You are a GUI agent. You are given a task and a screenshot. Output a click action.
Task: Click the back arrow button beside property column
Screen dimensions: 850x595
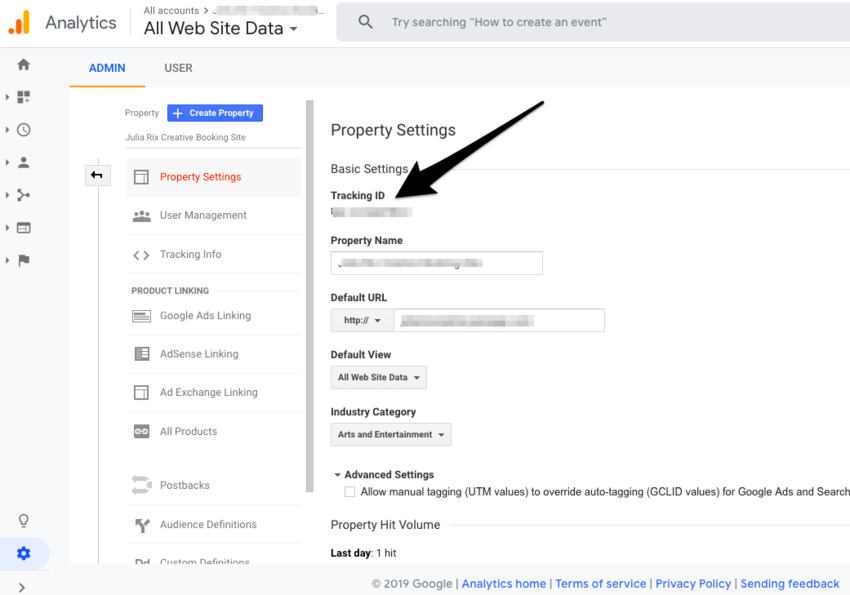click(97, 176)
